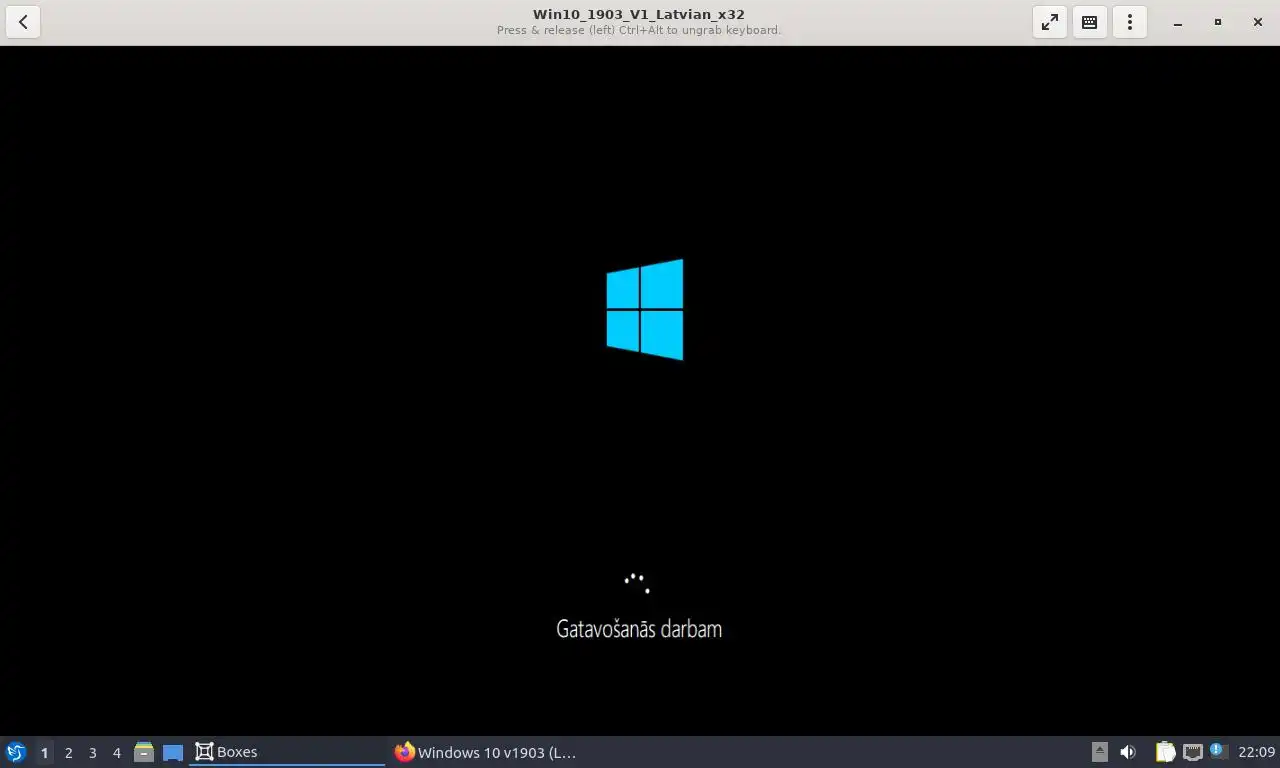Switch to workspace 2
Screen dimensions: 1280x768
click(68, 752)
